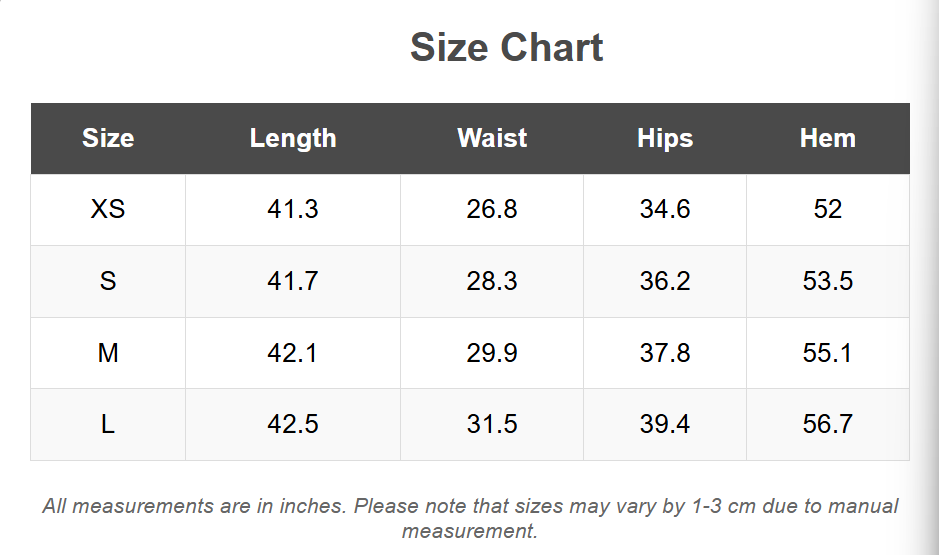Select the L waist value 31.5
The width and height of the screenshot is (939, 555).
point(492,424)
